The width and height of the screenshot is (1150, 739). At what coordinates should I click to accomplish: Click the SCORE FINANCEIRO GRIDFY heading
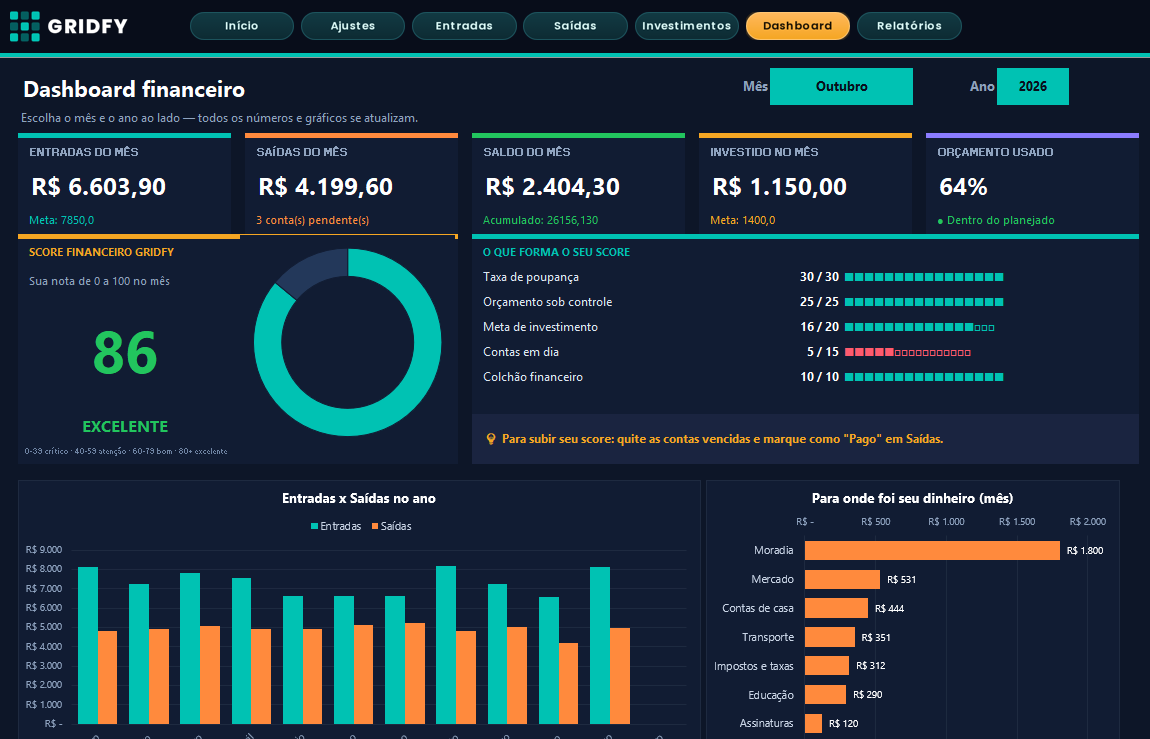tap(101, 252)
